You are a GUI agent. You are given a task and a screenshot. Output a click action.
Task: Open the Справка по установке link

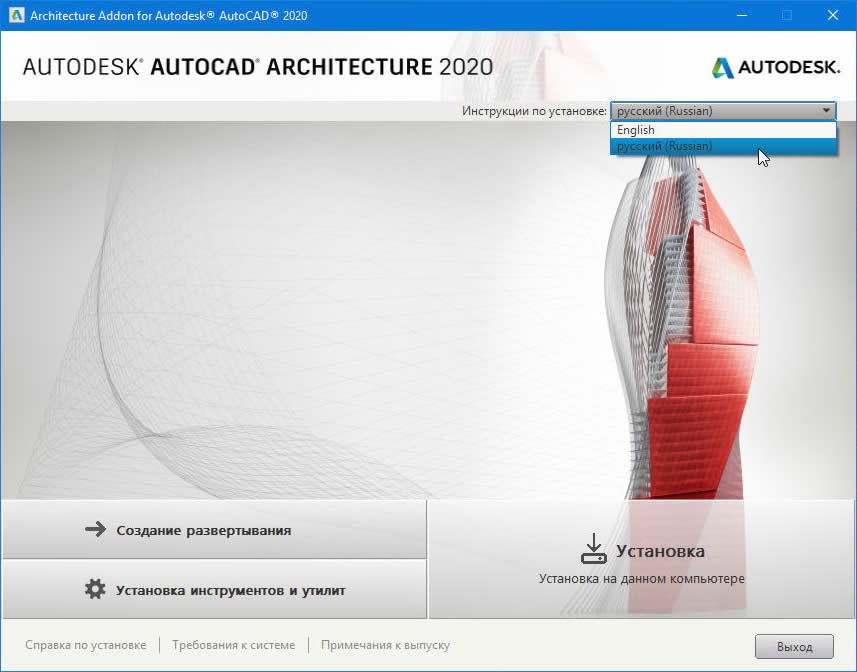point(86,645)
